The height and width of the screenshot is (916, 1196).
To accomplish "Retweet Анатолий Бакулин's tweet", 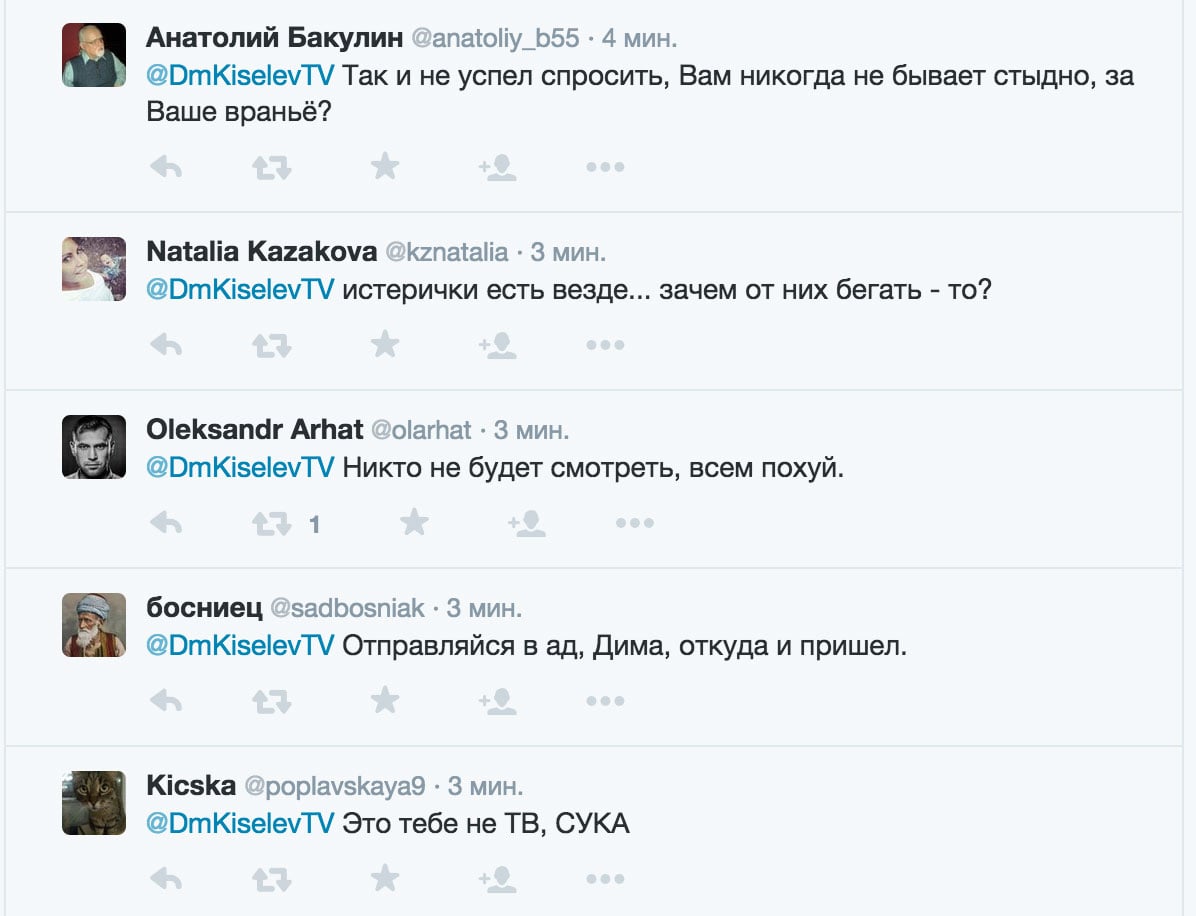I will point(271,167).
